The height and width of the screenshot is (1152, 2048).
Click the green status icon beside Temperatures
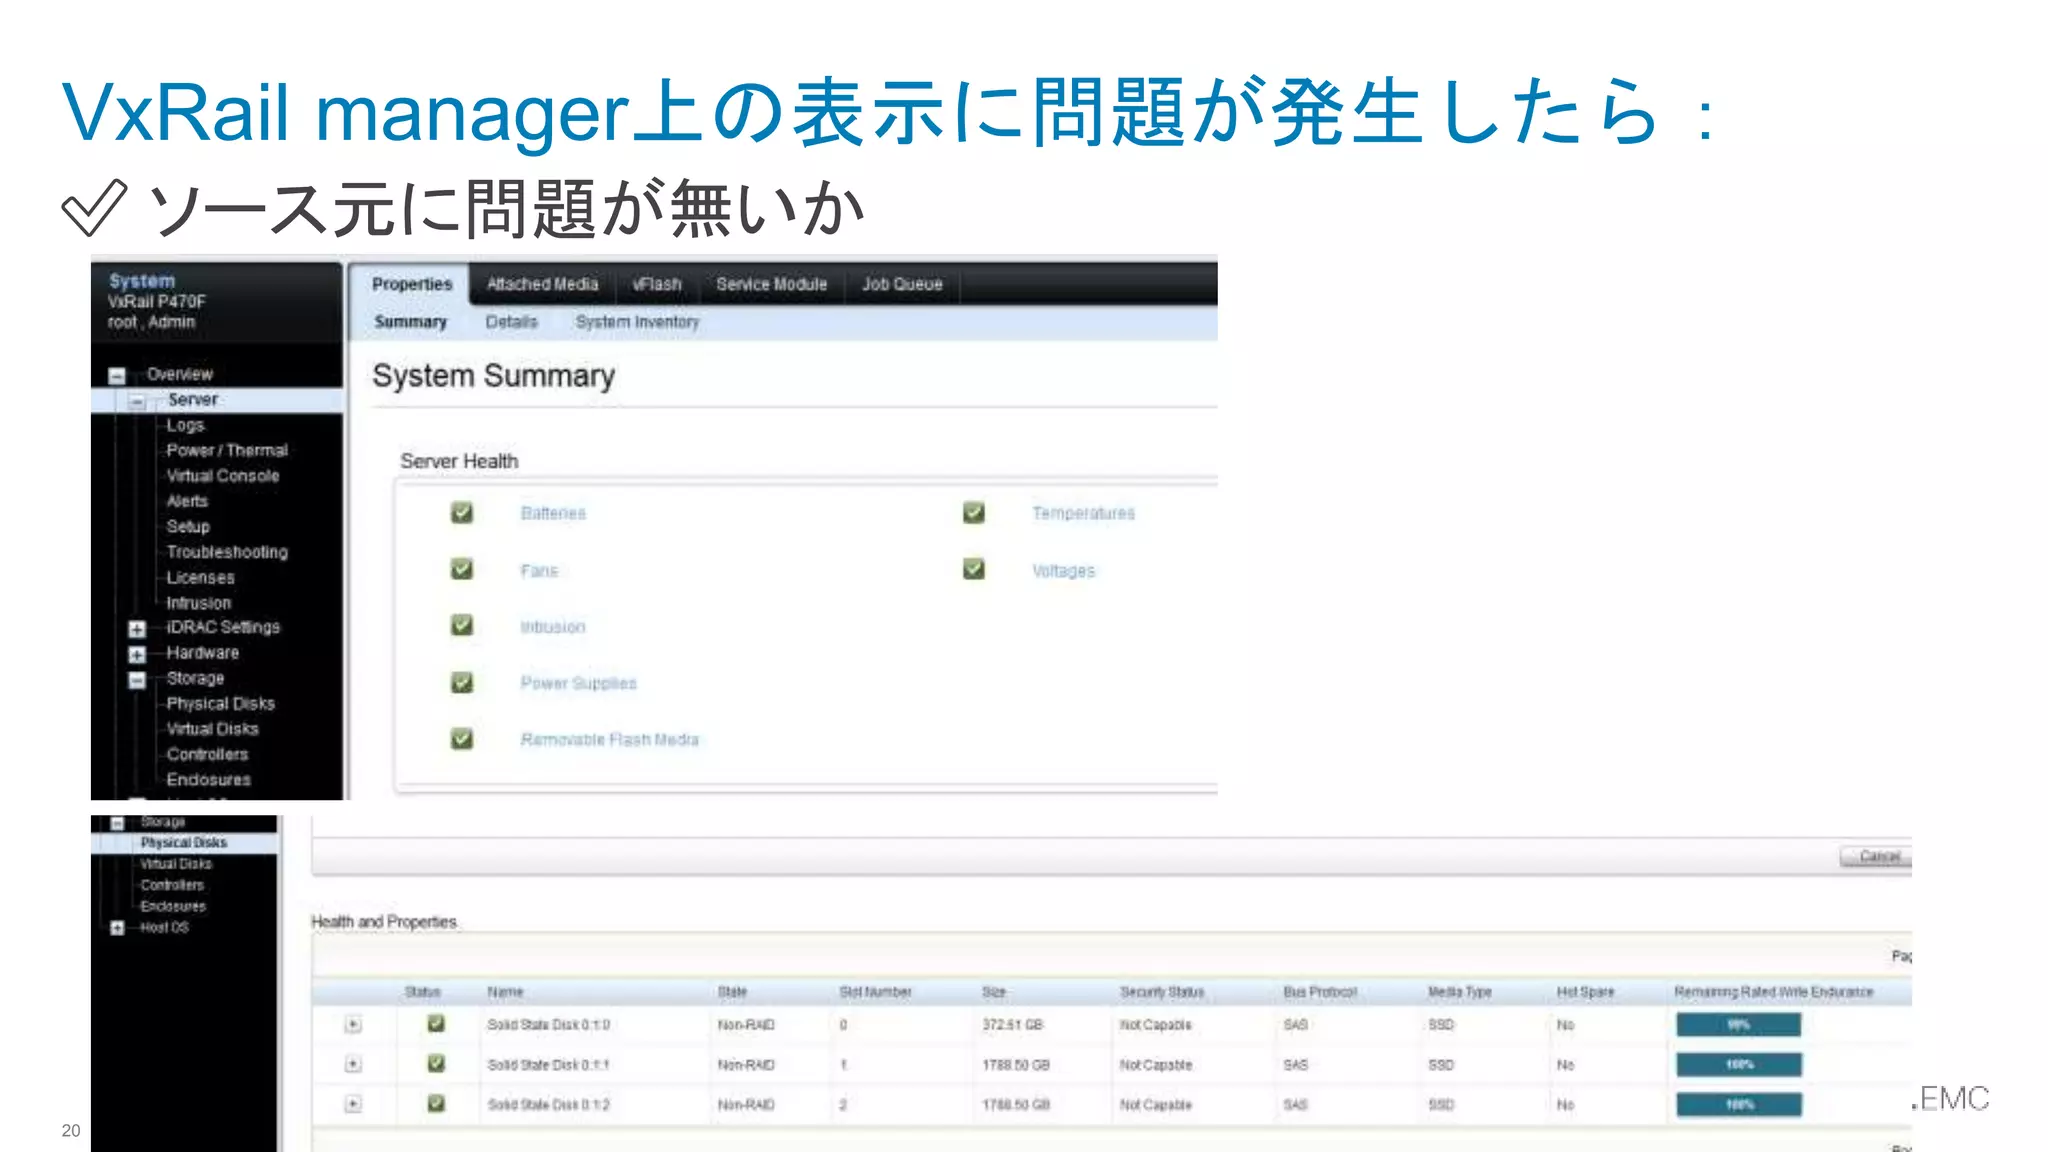click(974, 513)
